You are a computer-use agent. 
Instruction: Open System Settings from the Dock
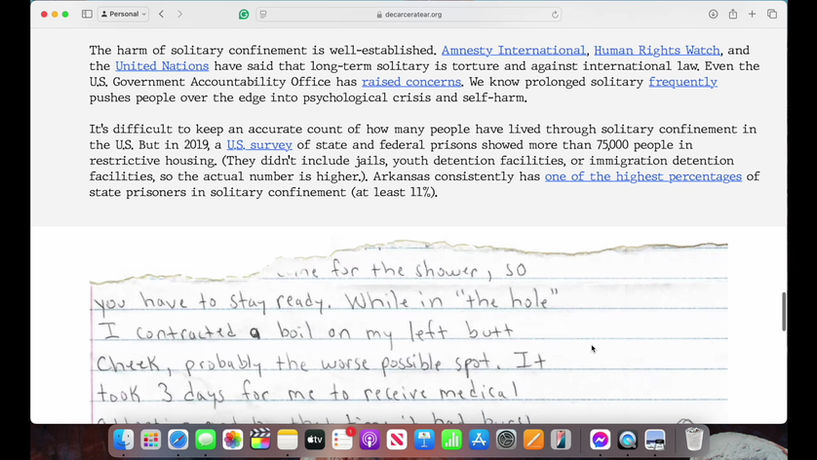pos(506,440)
